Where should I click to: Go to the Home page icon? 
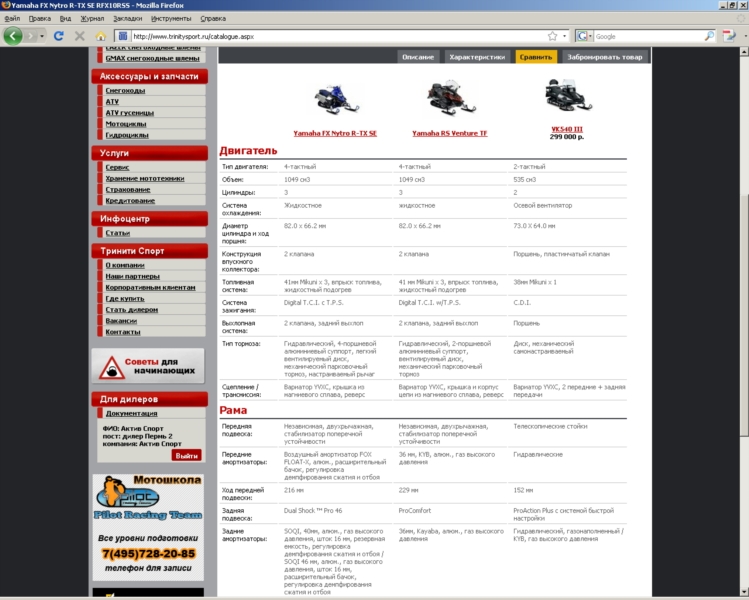click(x=100, y=36)
